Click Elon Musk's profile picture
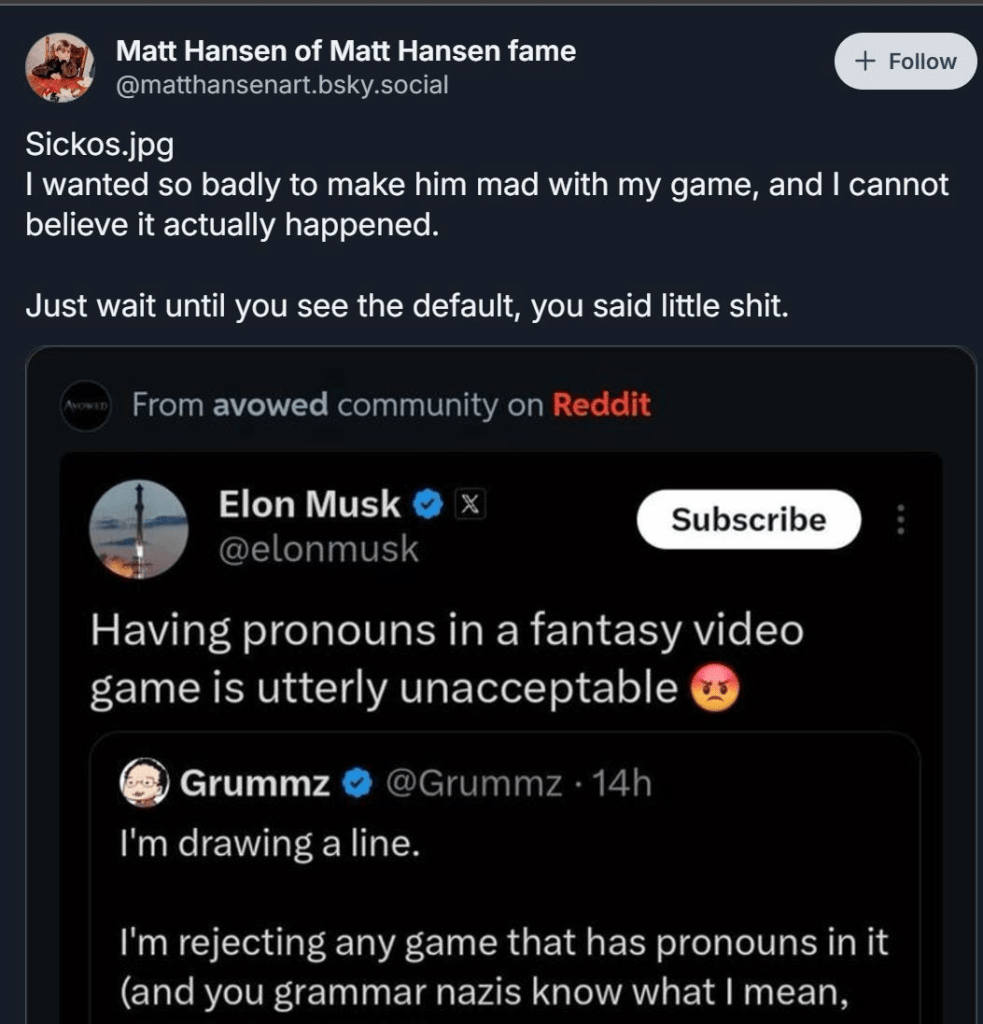Image resolution: width=983 pixels, height=1024 pixels. click(139, 530)
